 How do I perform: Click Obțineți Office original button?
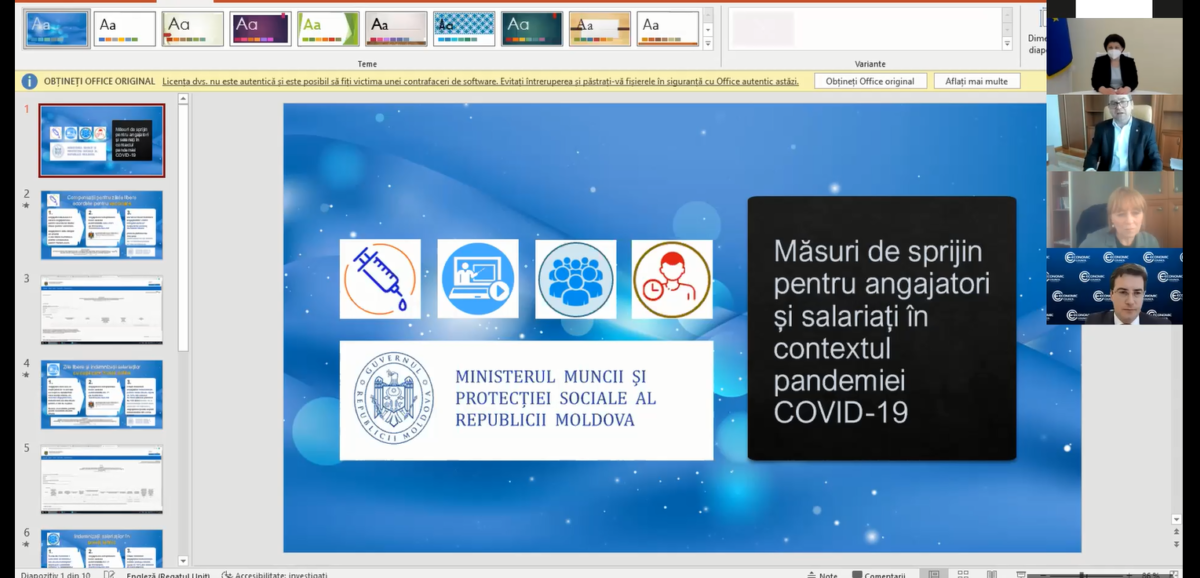click(870, 81)
